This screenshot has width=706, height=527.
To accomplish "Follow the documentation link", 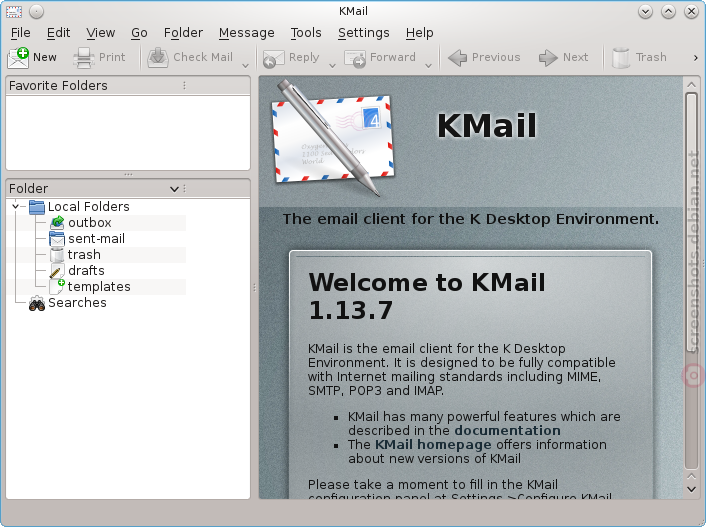I will [507, 431].
